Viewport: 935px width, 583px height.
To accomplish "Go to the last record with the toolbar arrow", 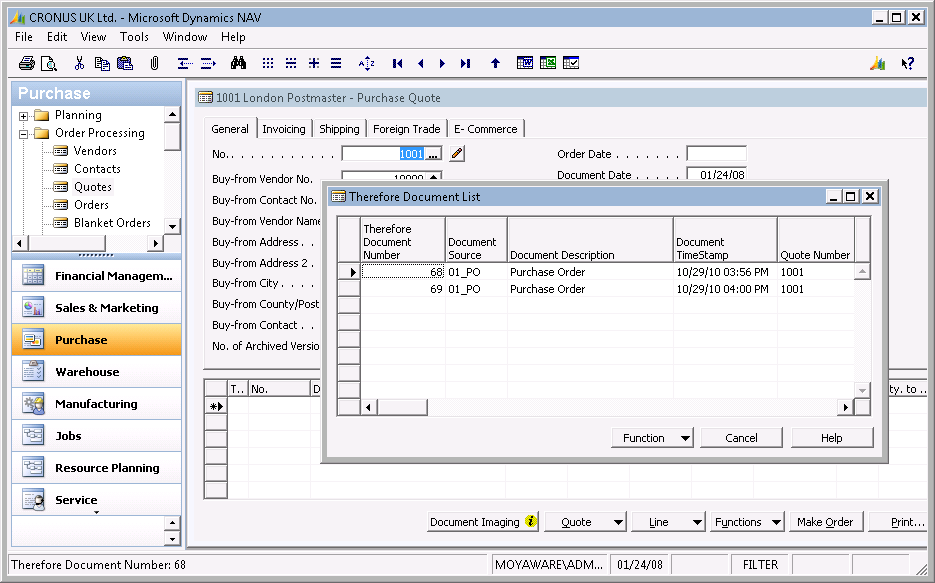I will 465,63.
